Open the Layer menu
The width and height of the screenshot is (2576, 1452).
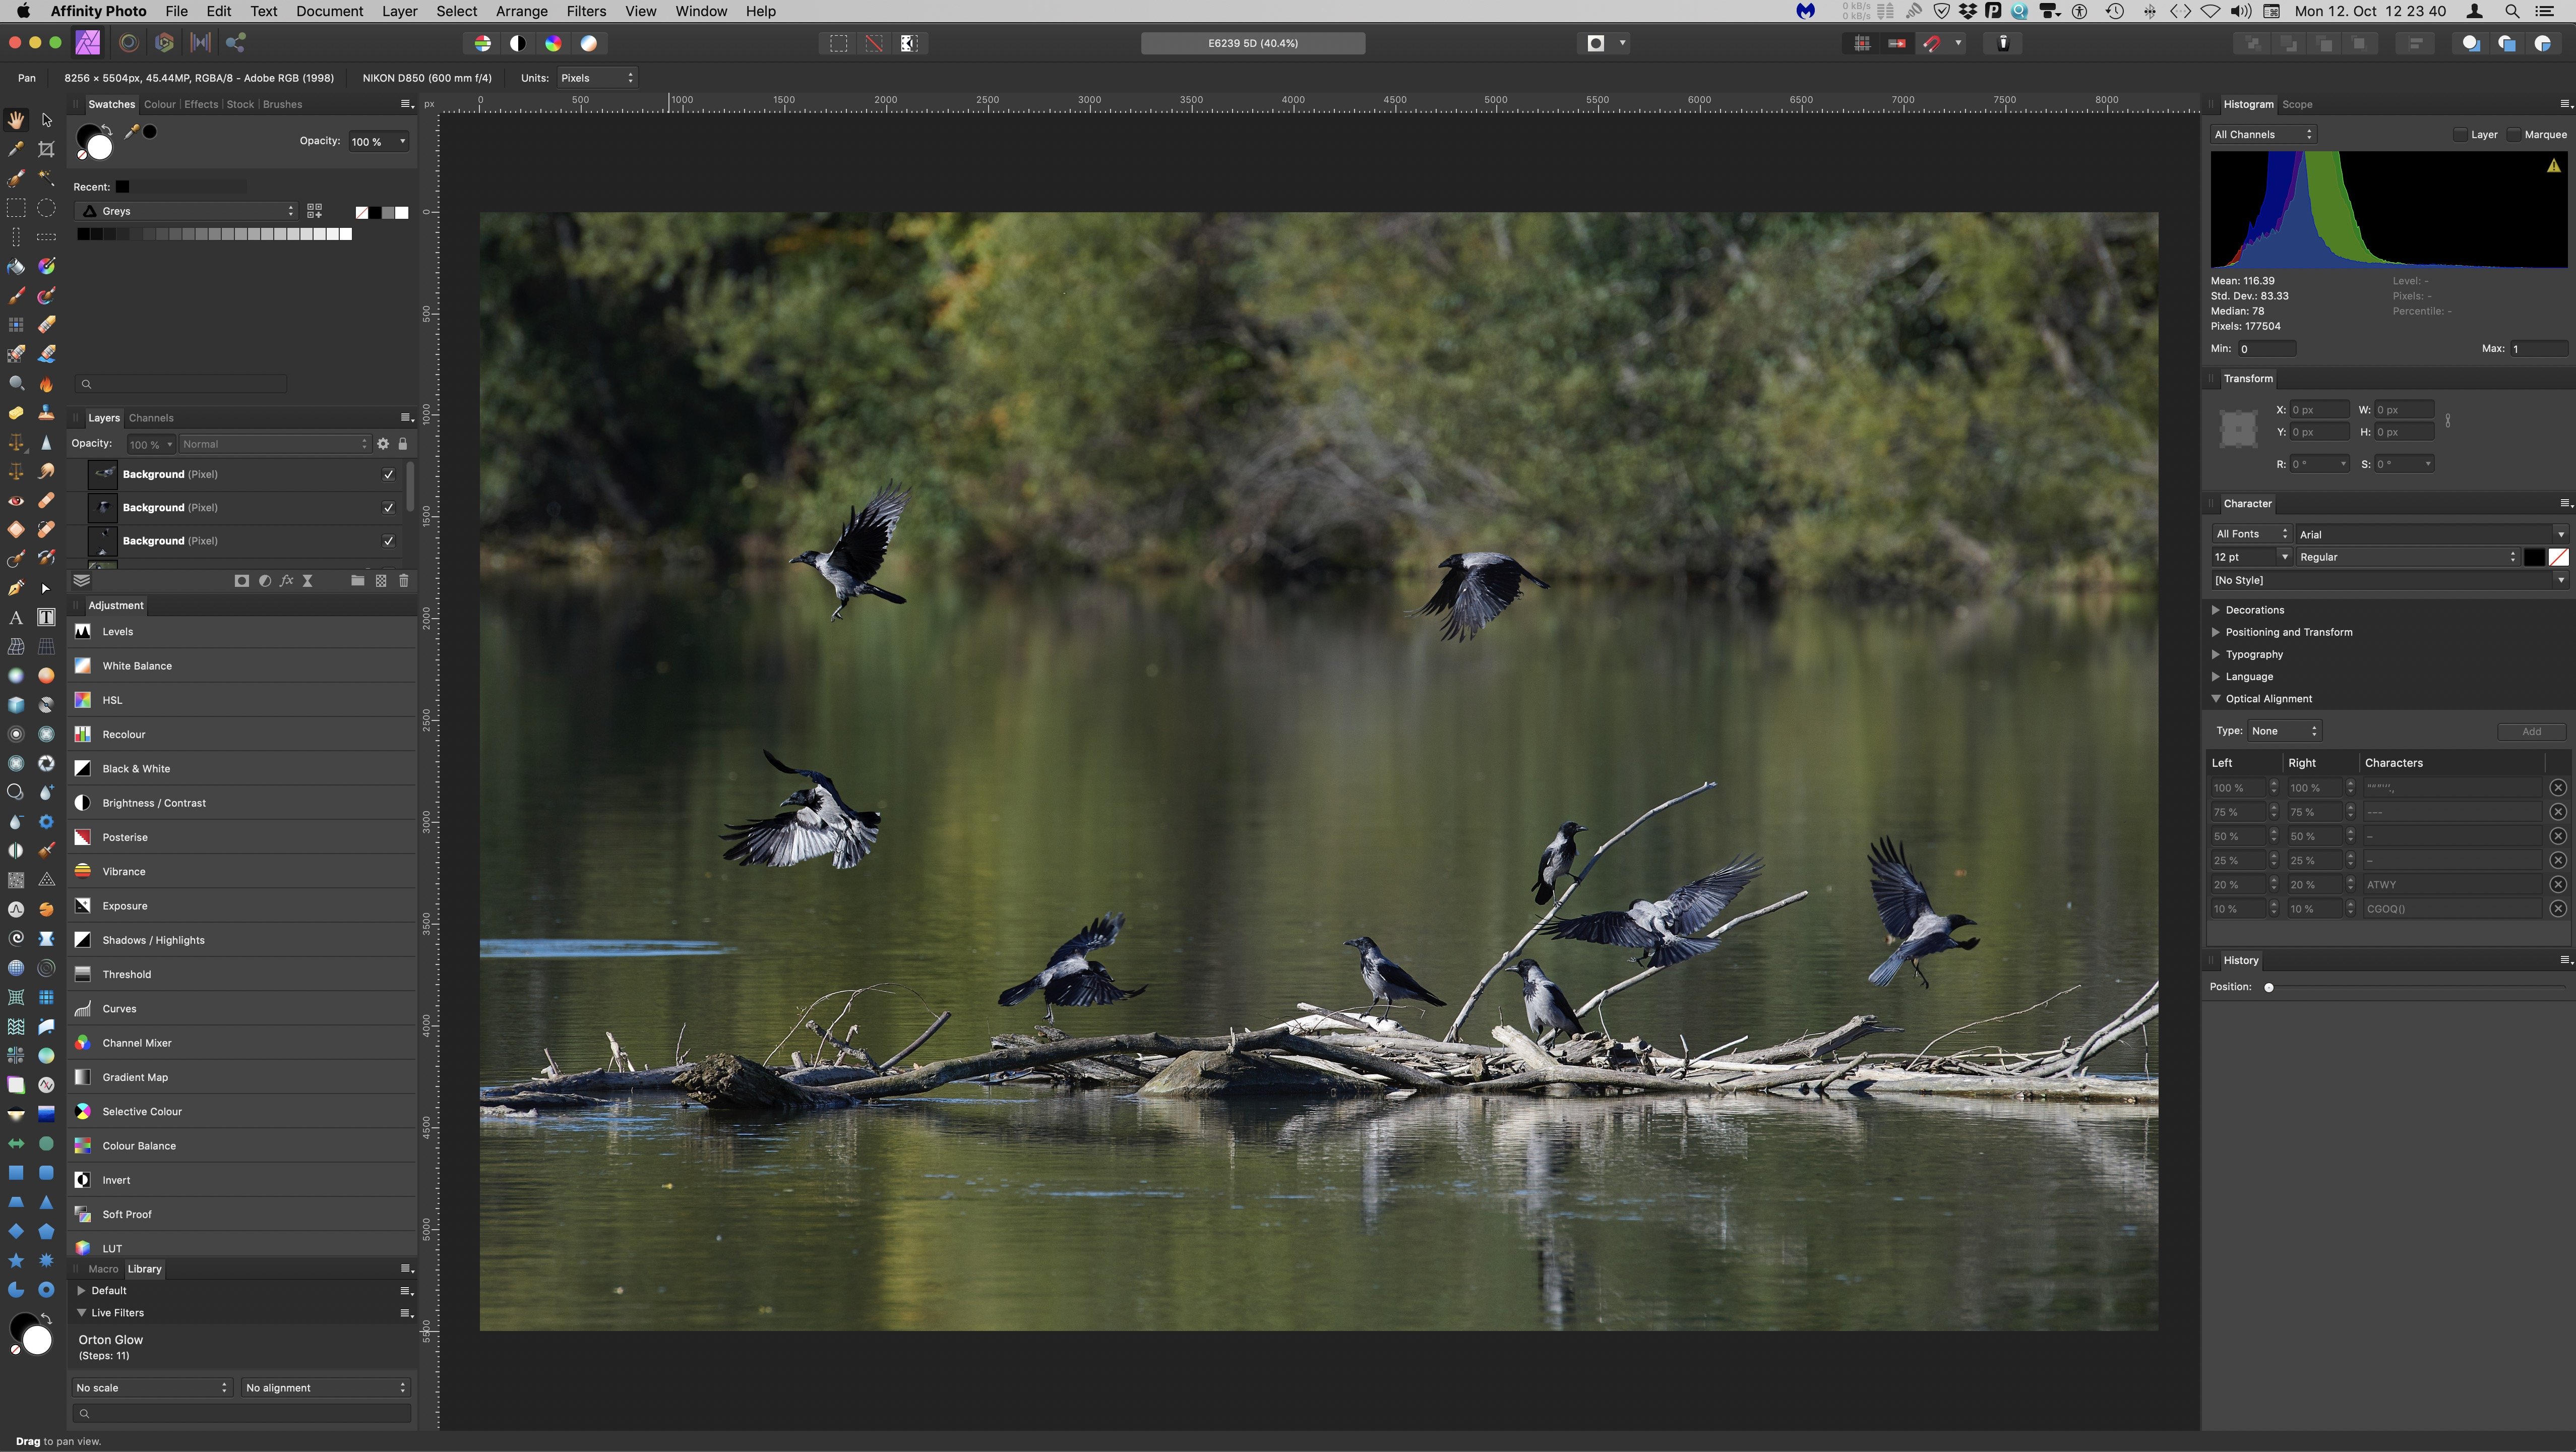[399, 11]
